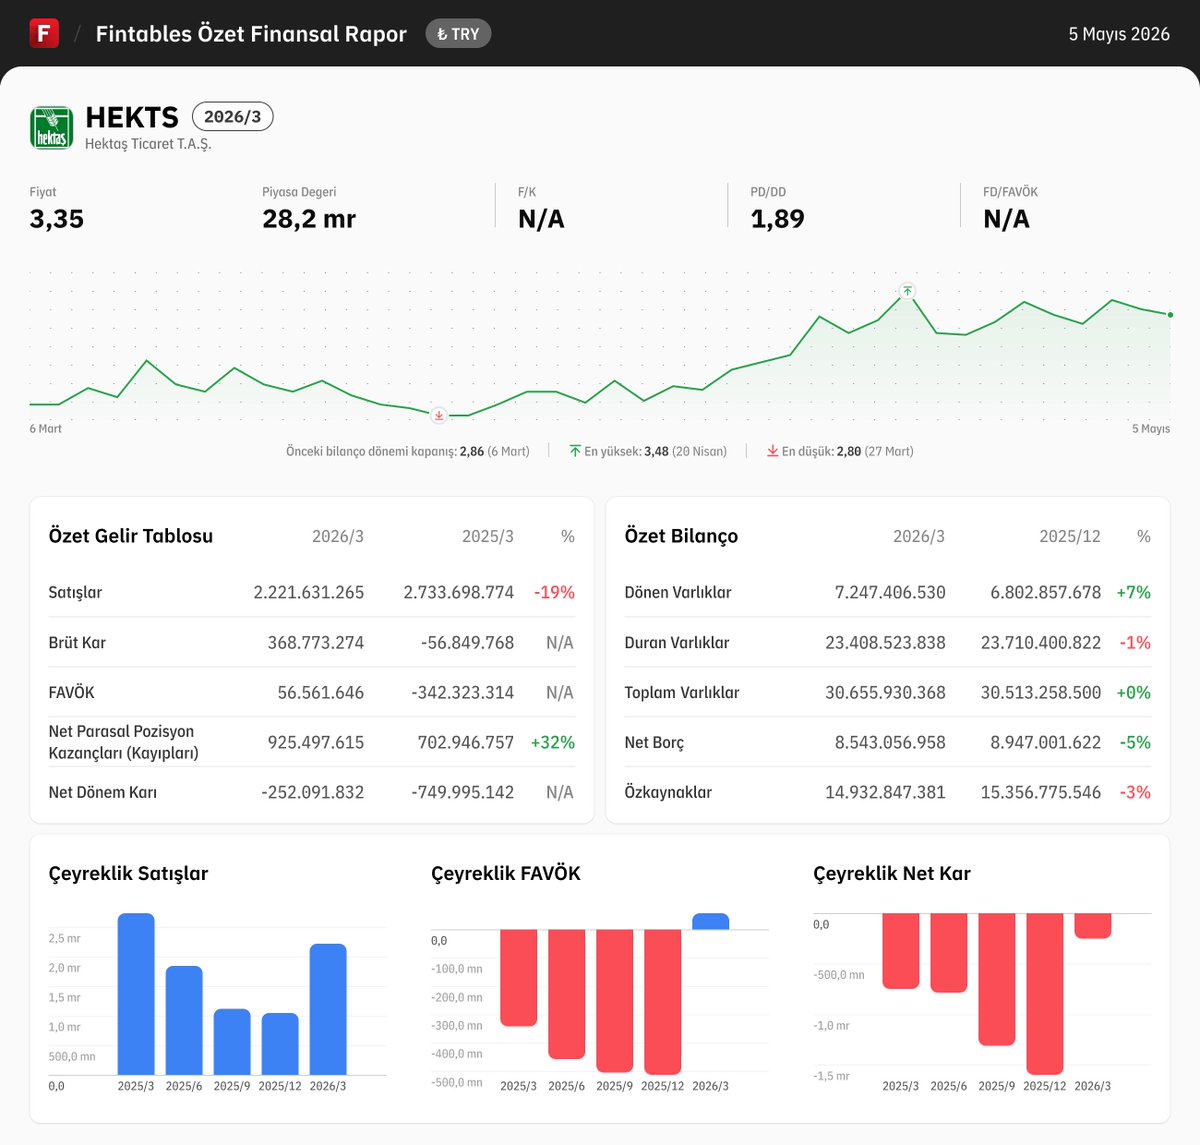
Task: Click the 2025/9 bar in Çeyreklik Net Kar
Action: (997, 979)
